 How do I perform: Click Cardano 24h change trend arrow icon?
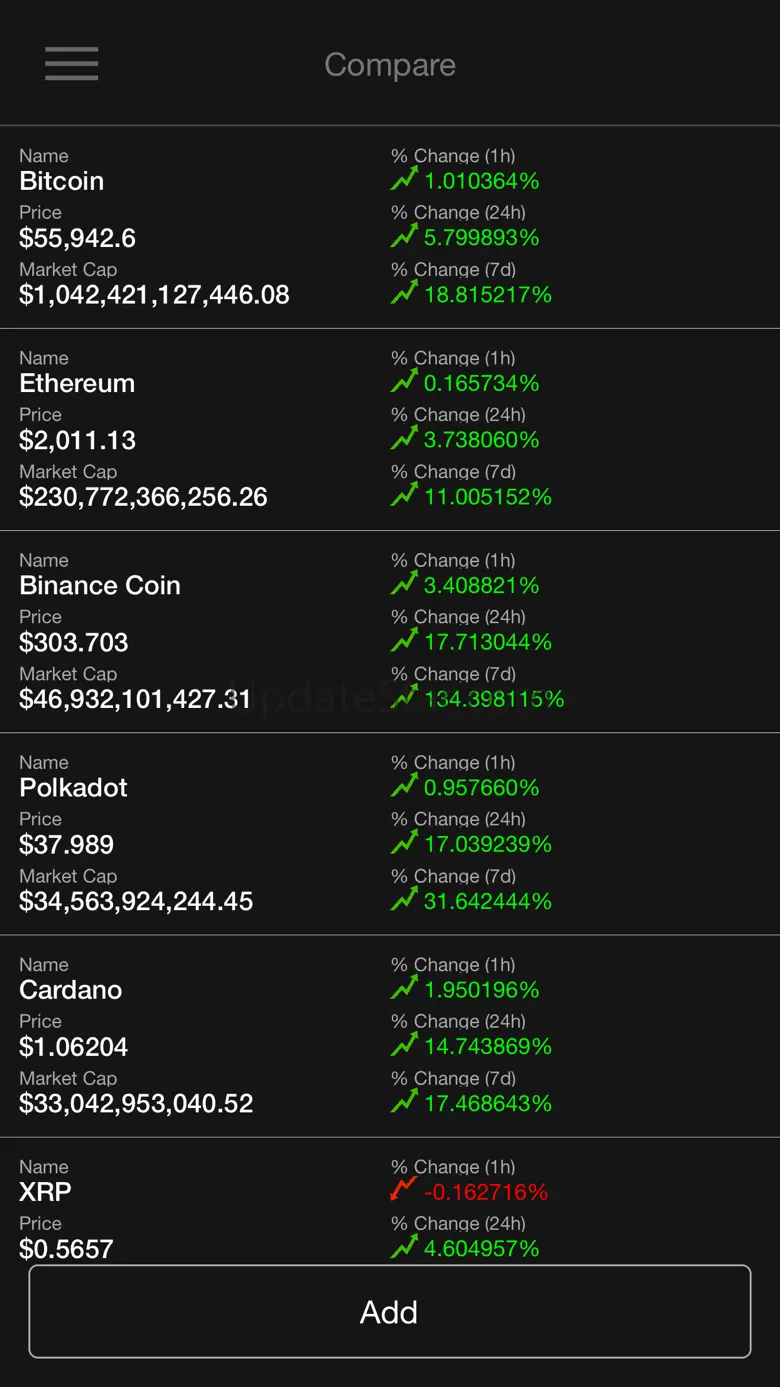(x=404, y=1045)
